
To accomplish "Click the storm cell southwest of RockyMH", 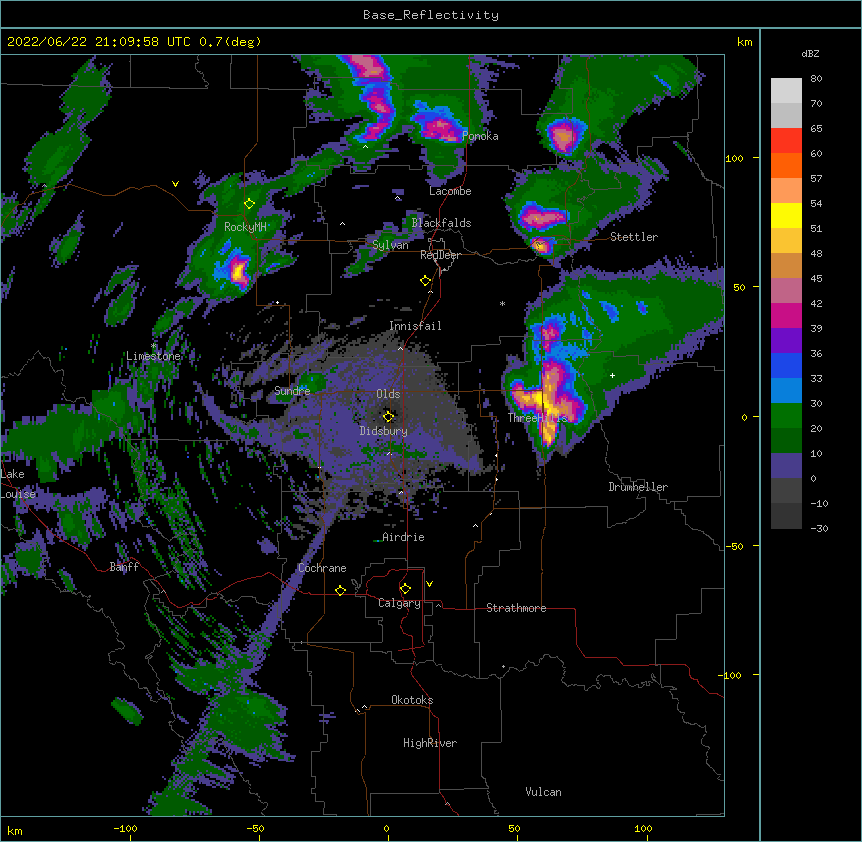I will pos(239,270).
